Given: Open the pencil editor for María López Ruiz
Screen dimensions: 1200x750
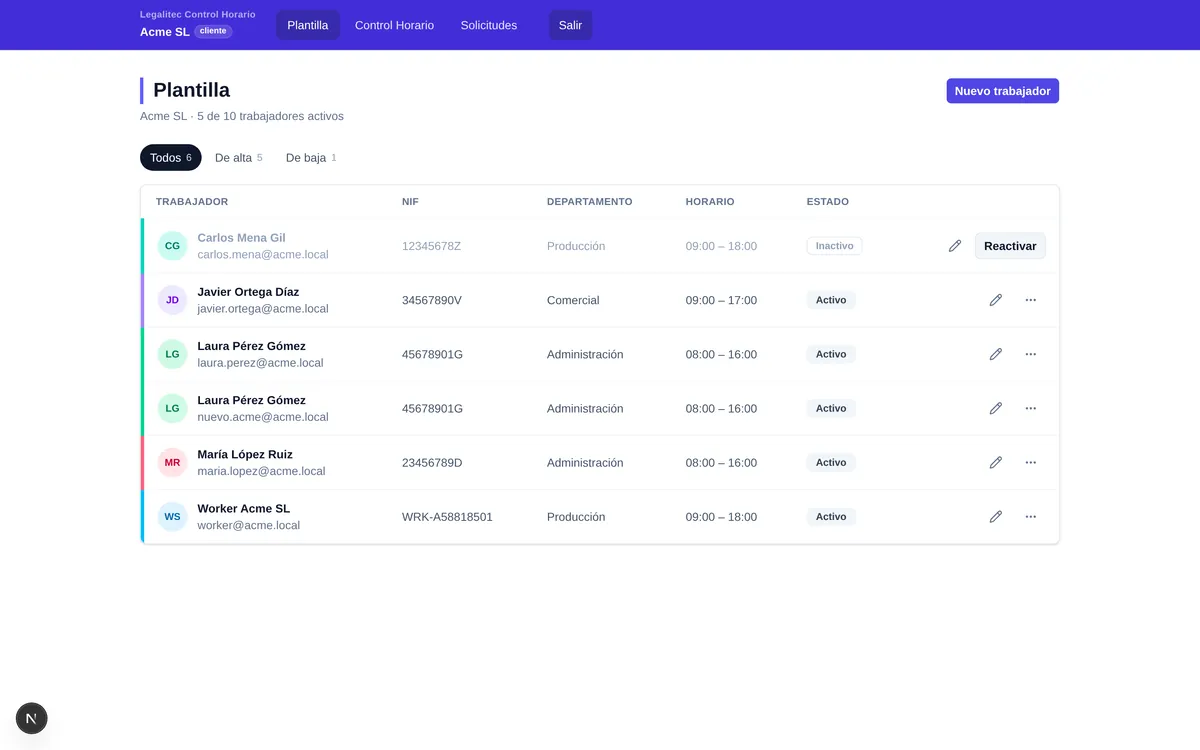Looking at the screenshot, I should tap(996, 462).
